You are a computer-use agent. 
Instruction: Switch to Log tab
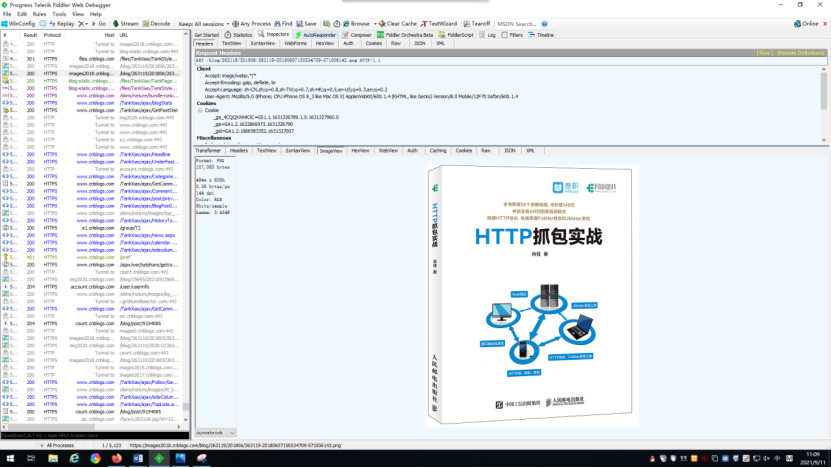click(x=488, y=35)
